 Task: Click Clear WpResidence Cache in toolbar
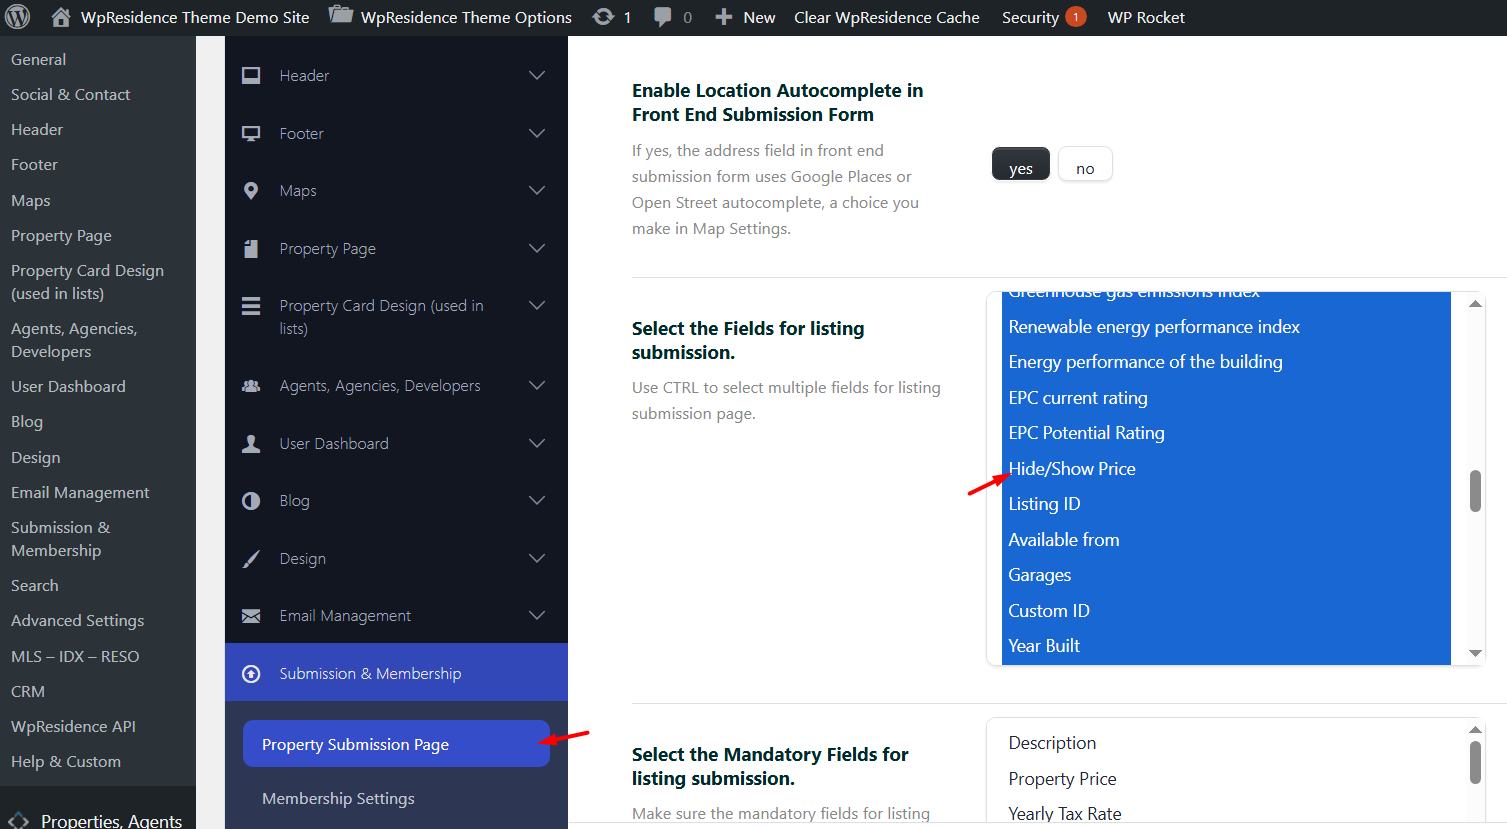click(x=886, y=17)
